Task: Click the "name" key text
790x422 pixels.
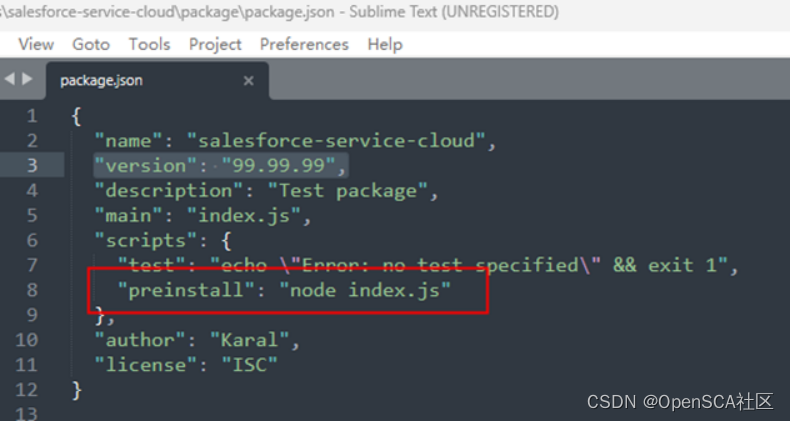Action: [128, 141]
